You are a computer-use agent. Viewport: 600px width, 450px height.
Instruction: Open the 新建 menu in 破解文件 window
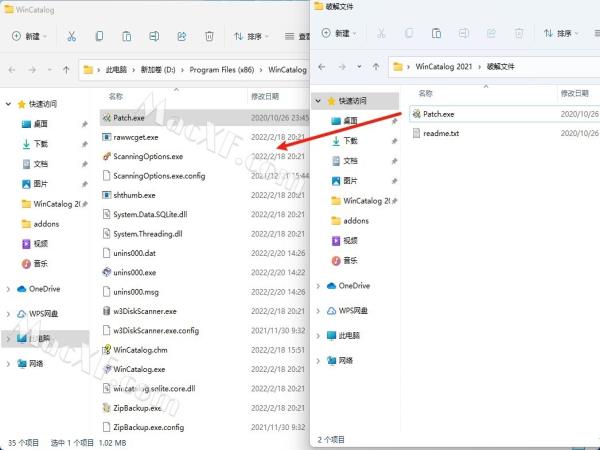point(339,33)
